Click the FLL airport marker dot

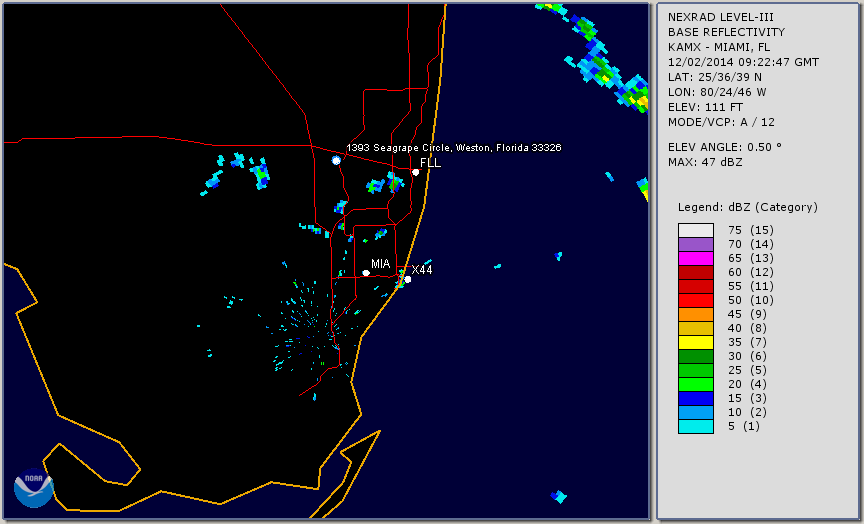click(415, 172)
